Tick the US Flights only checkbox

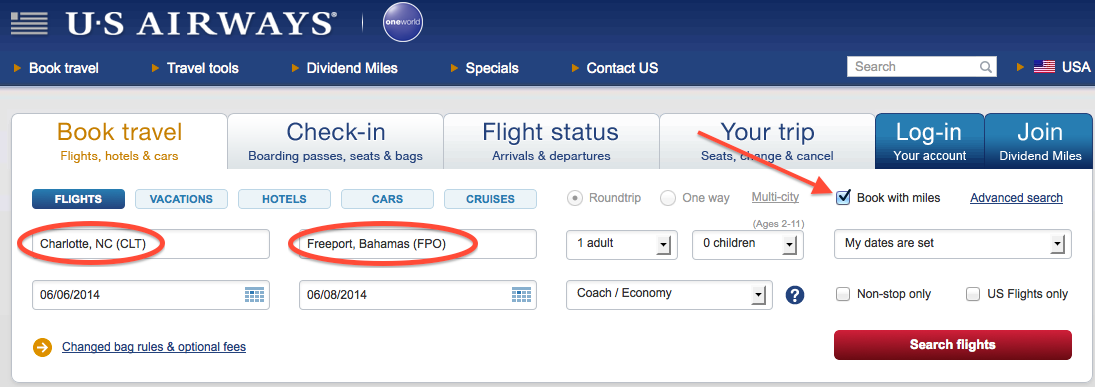[x=973, y=294]
